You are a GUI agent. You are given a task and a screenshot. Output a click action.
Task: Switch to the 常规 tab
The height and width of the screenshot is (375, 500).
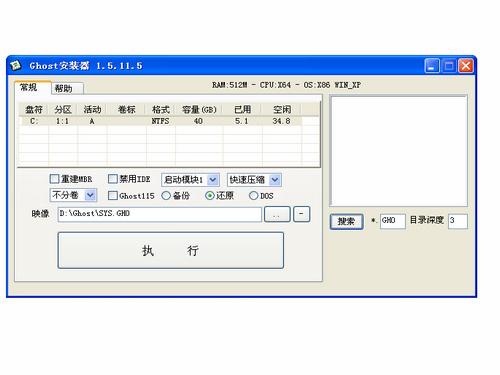(33, 88)
